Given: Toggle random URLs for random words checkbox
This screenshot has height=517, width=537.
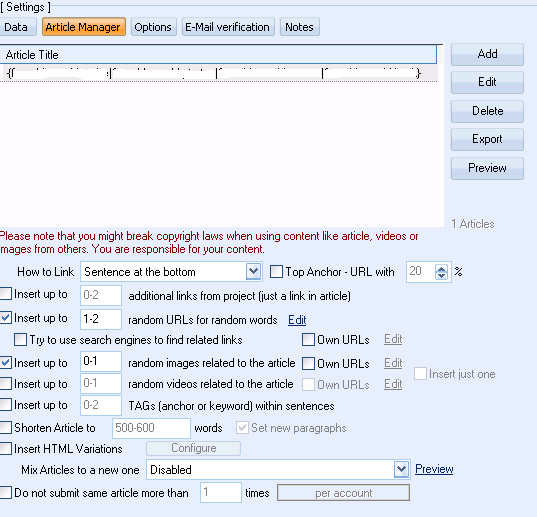Looking at the screenshot, I should click(5, 318).
